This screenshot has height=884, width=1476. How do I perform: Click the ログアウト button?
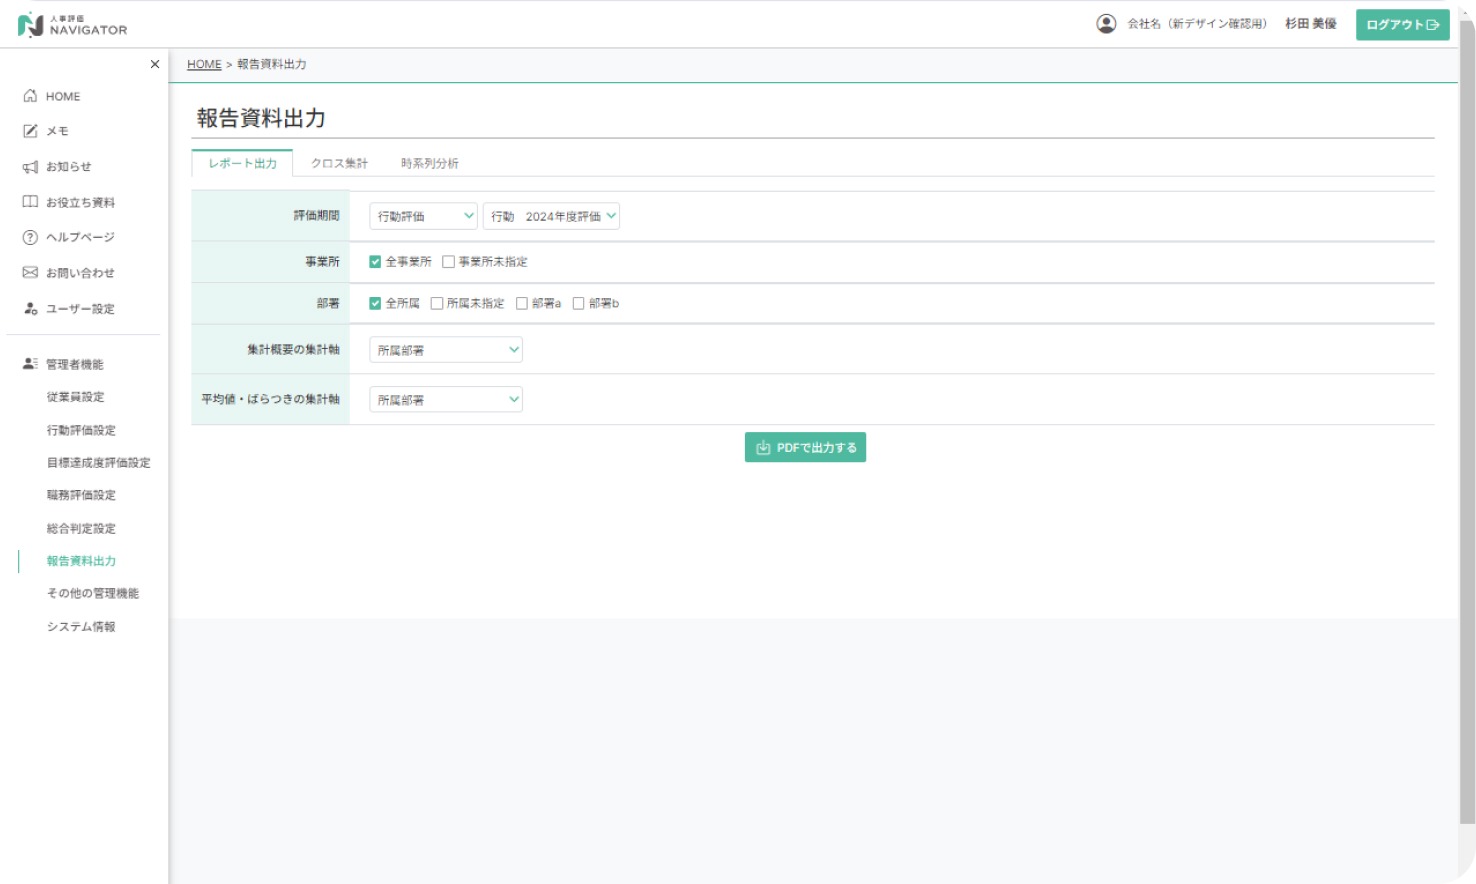tap(1402, 25)
